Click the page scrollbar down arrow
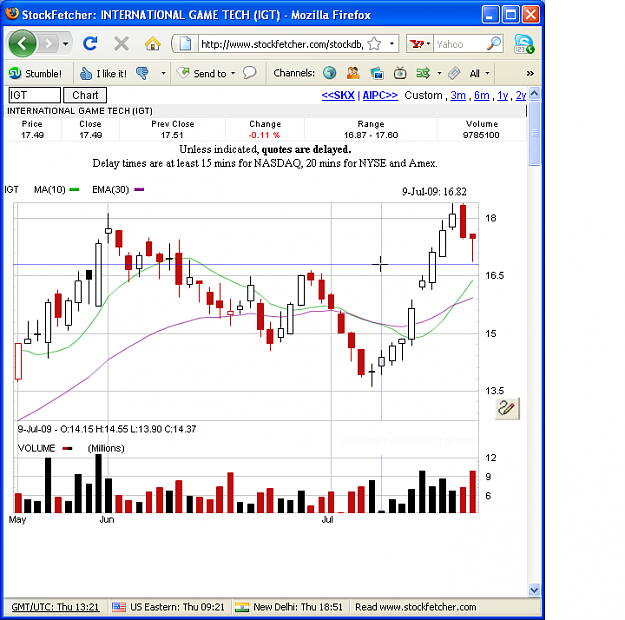This screenshot has height=620, width=625. point(534,589)
